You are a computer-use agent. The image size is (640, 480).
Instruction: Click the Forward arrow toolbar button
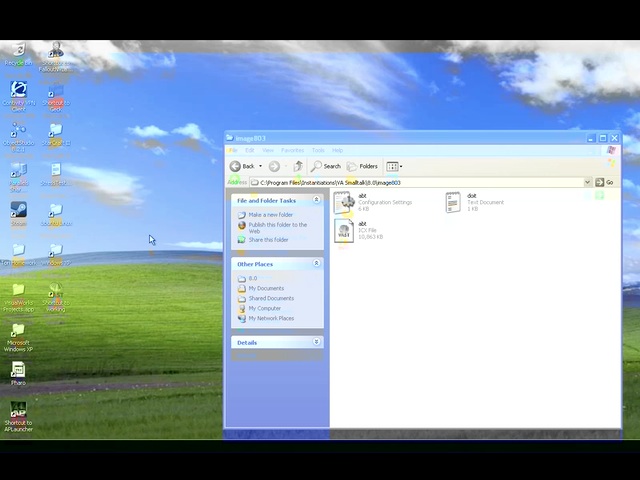click(x=274, y=166)
